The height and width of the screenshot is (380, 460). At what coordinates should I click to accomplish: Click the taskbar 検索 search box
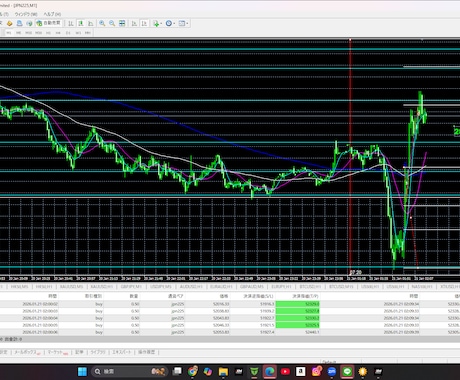click(x=131, y=371)
